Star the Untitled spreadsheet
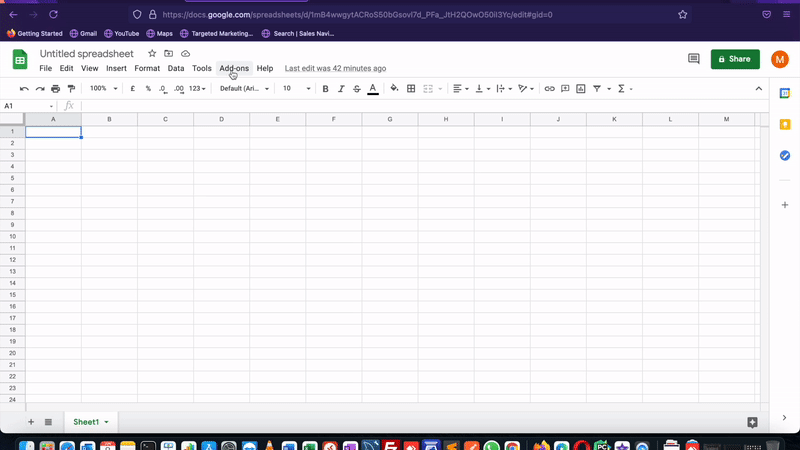The width and height of the screenshot is (800, 450). (152, 54)
